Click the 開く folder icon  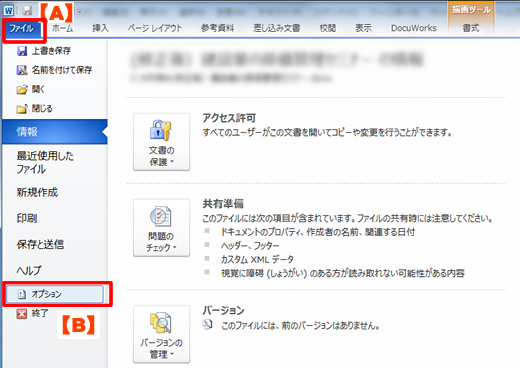tap(22, 90)
